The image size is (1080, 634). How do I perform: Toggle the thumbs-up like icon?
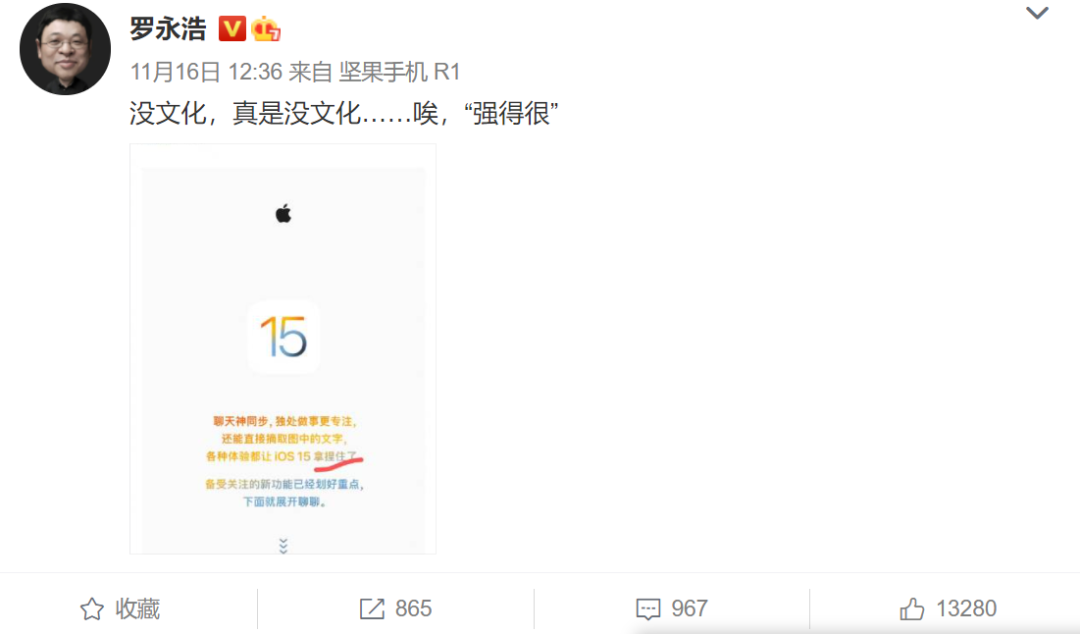click(x=912, y=609)
